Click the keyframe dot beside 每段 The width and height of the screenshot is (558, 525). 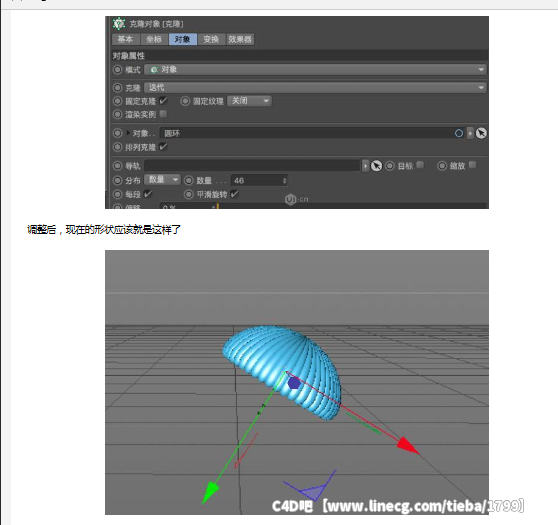pyautogui.click(x=117, y=194)
